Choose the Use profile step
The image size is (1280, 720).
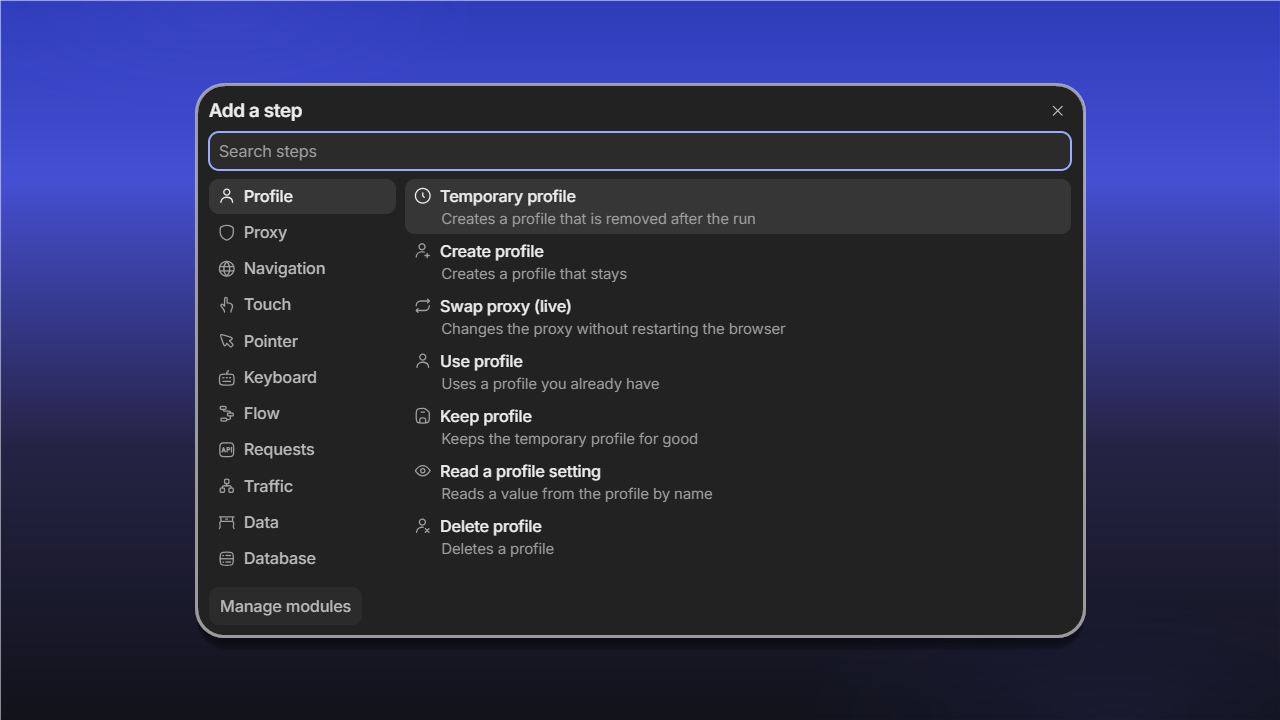click(738, 371)
